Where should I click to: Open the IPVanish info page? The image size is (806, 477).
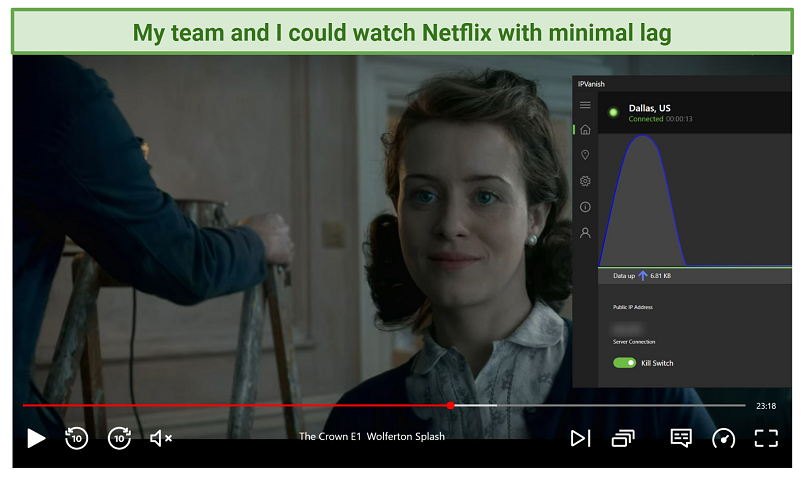tap(585, 207)
